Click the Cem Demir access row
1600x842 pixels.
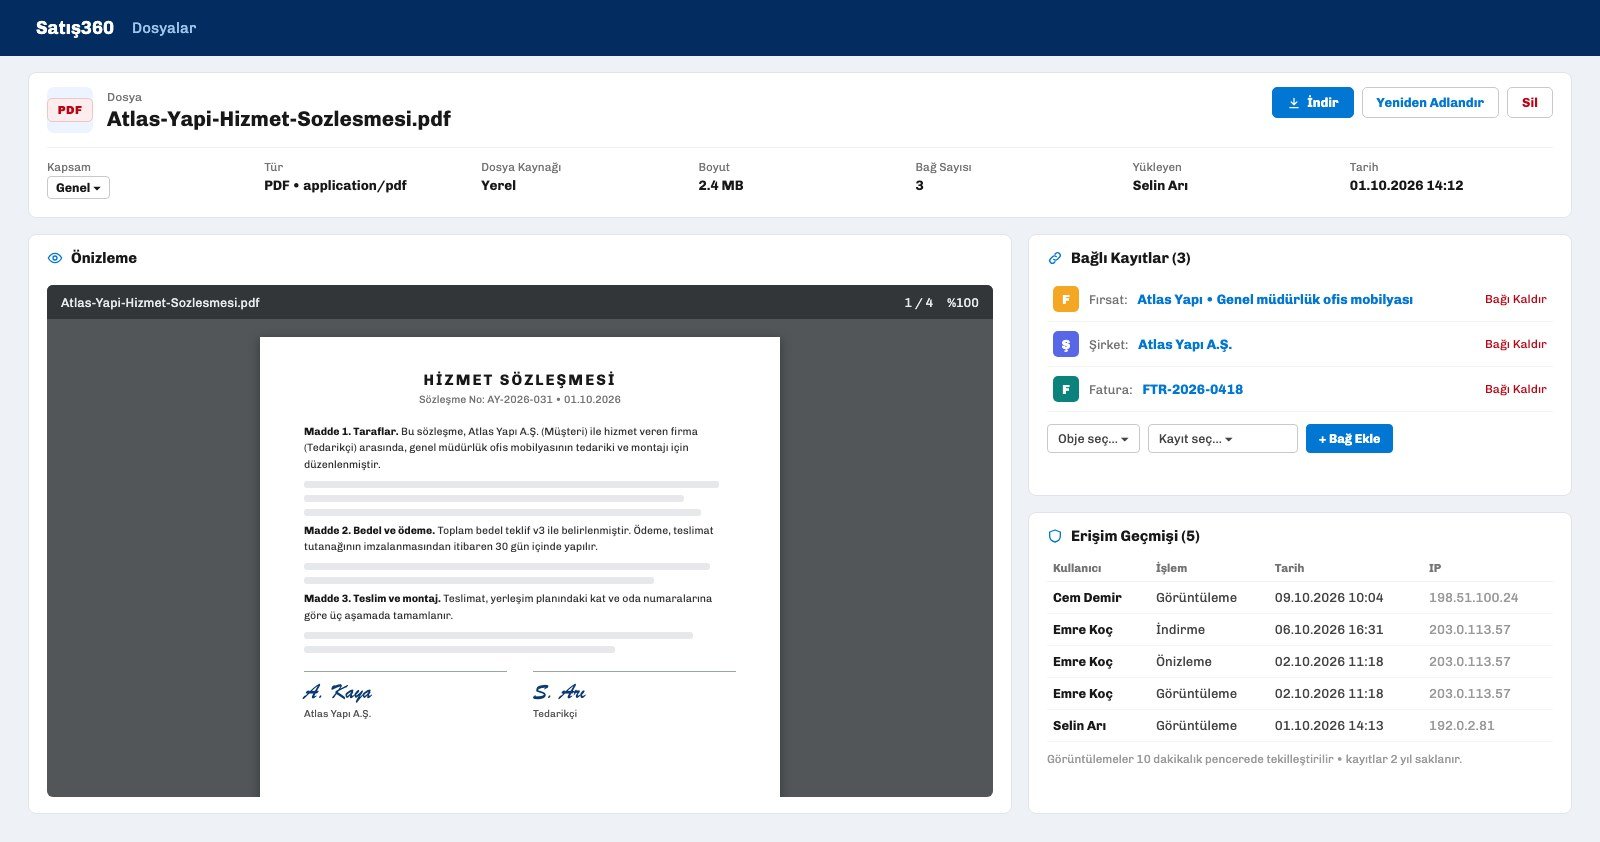pos(1300,598)
